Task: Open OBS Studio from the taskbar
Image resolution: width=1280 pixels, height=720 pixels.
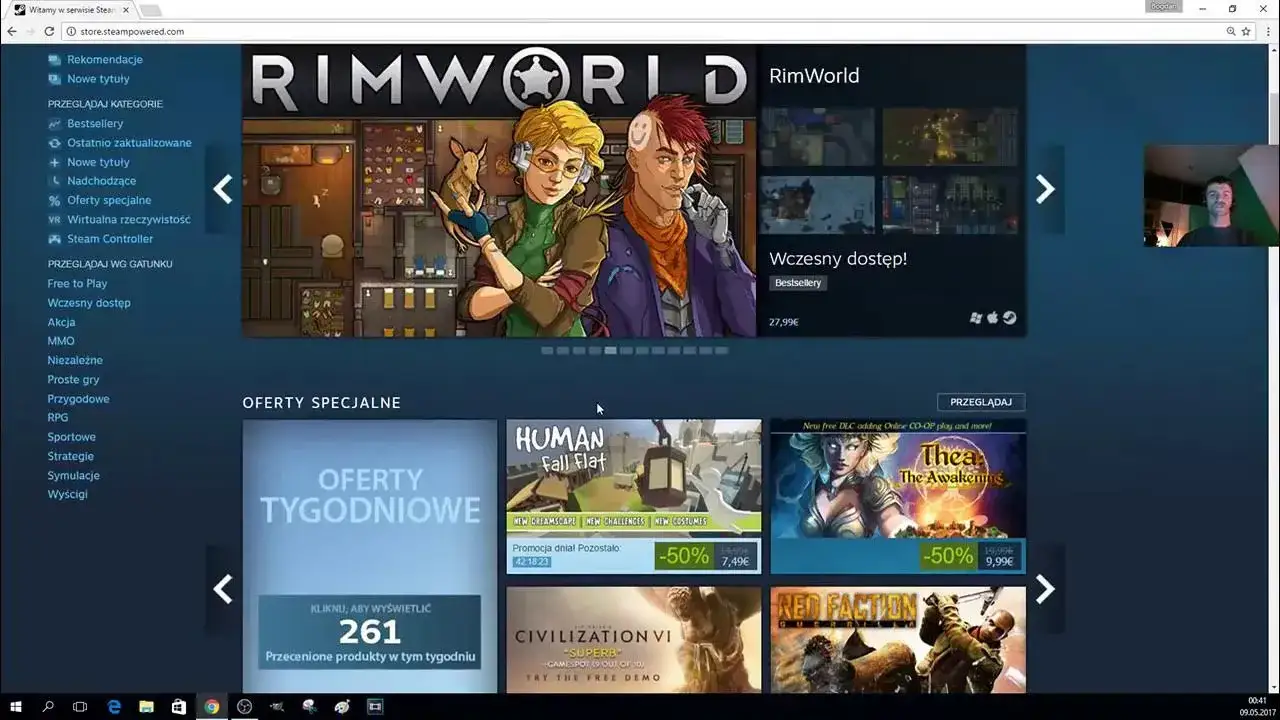Action: [x=244, y=706]
